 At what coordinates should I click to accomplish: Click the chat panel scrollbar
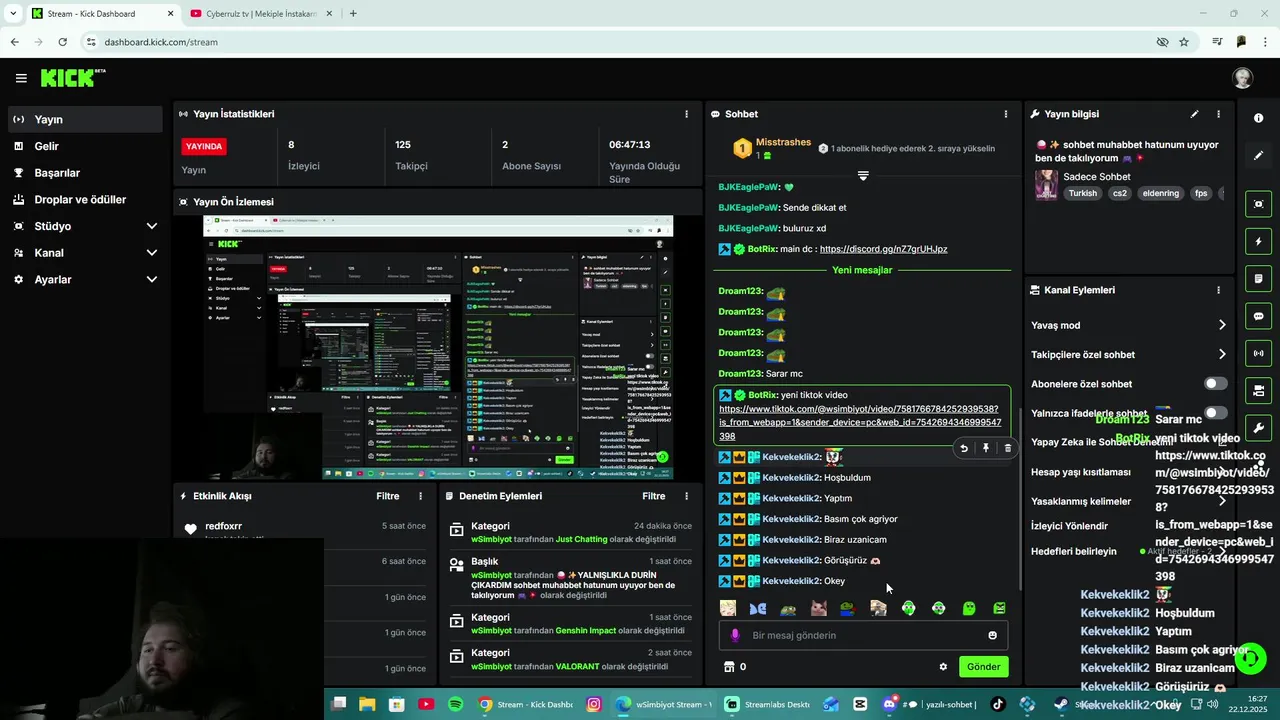pos(1019,498)
